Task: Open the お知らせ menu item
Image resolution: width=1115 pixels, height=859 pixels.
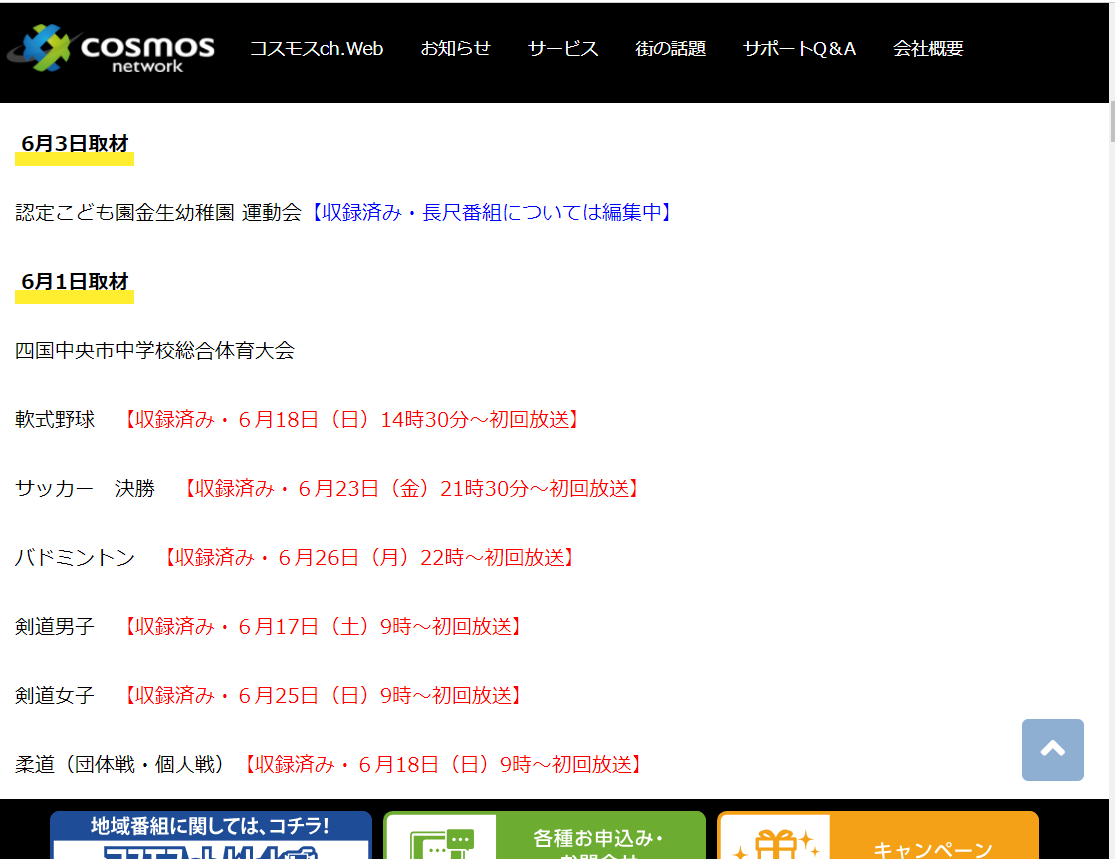Action: point(456,49)
